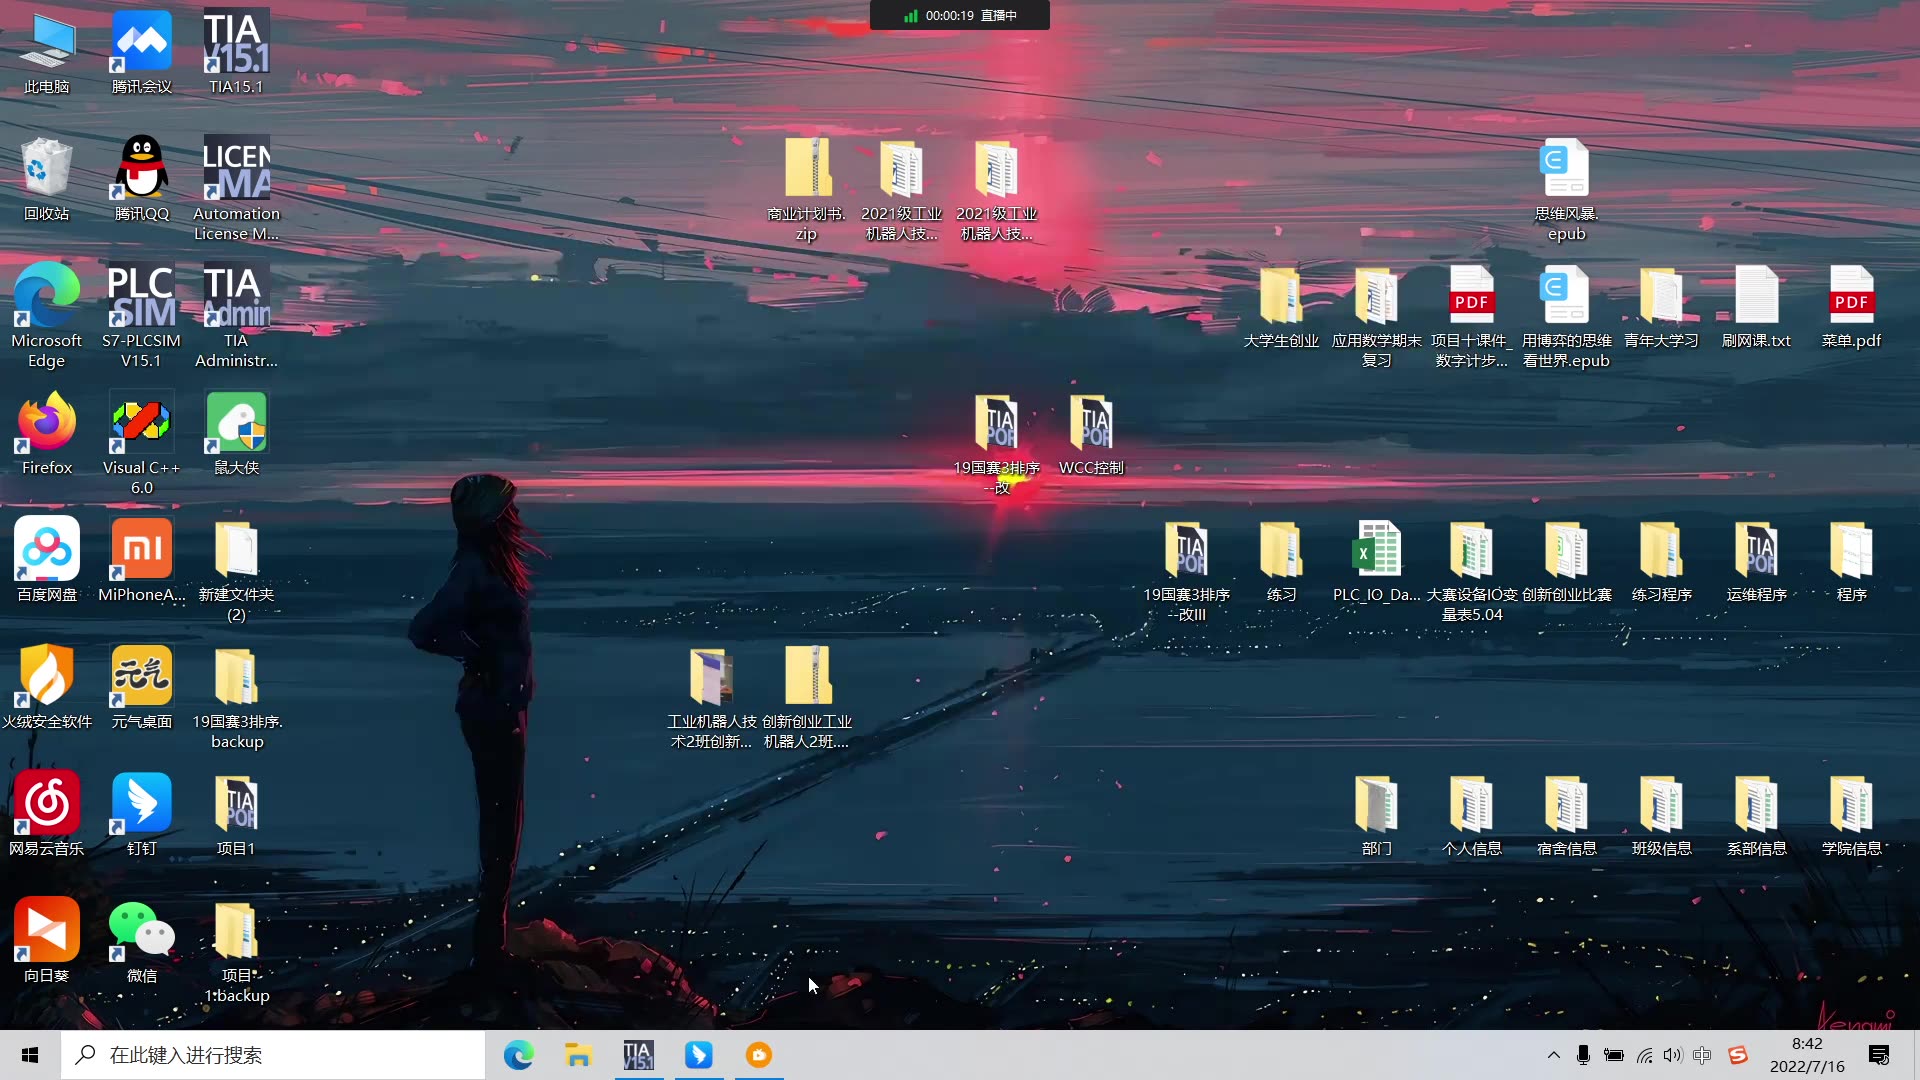The width and height of the screenshot is (1920, 1080).
Task: Select the 个人信息 folder
Action: point(1471,814)
